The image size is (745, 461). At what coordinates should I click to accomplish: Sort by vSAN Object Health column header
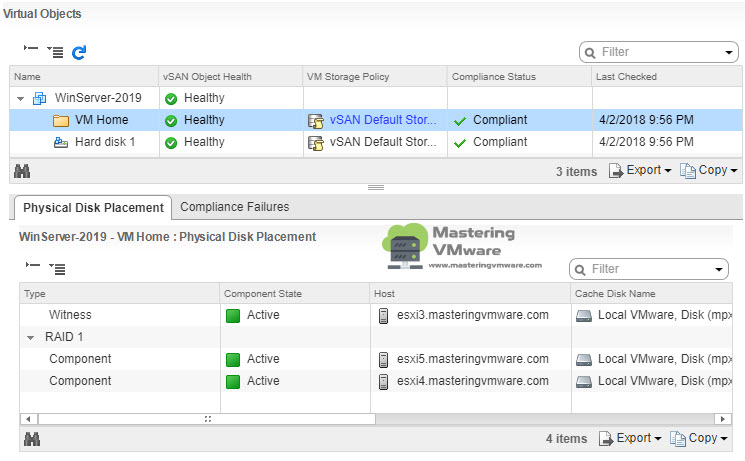pos(231,77)
